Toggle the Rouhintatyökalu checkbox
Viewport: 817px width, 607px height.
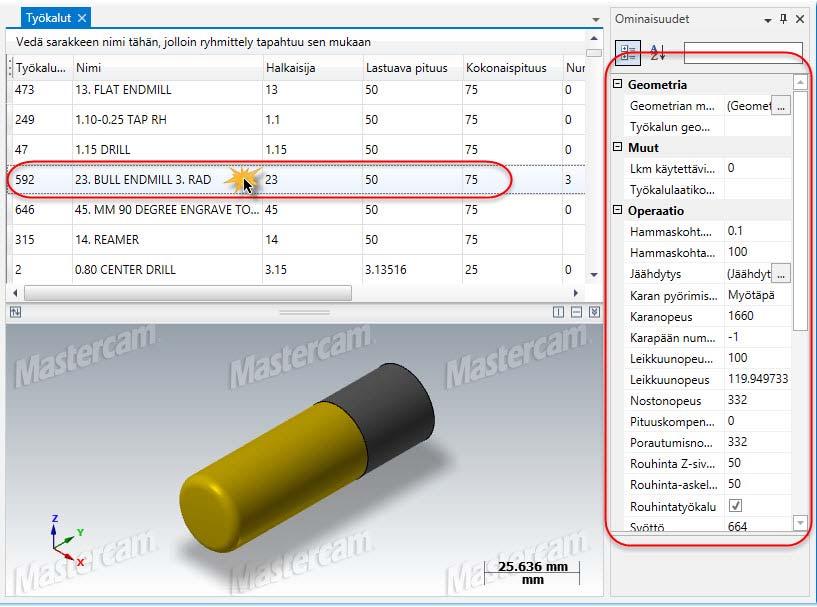point(735,505)
